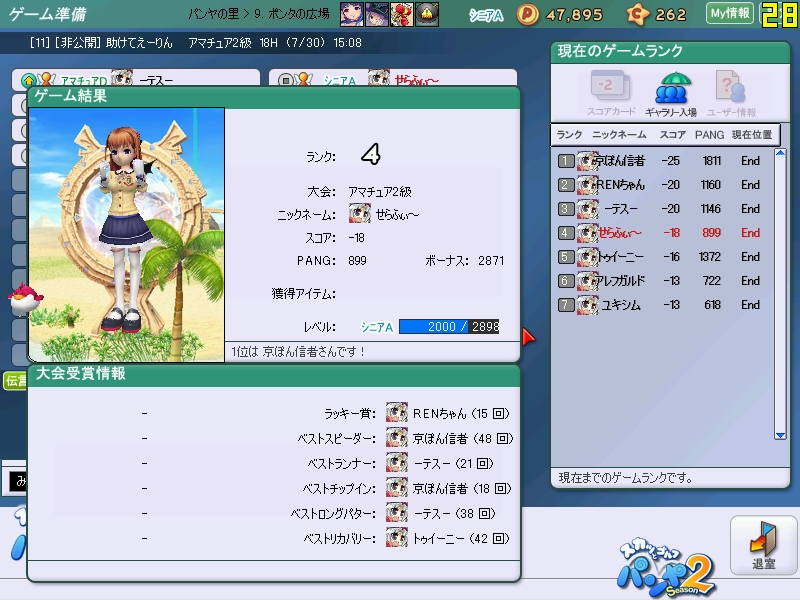This screenshot has height=600, width=800.
Task: Select rank 3 row ーテスー
Action: (663, 209)
